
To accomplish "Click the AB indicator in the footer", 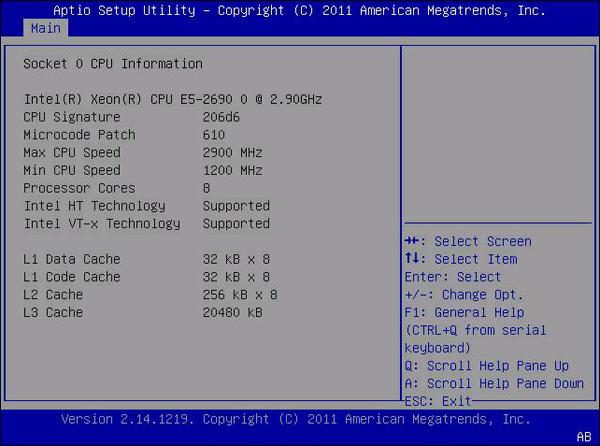I will tap(584, 437).
